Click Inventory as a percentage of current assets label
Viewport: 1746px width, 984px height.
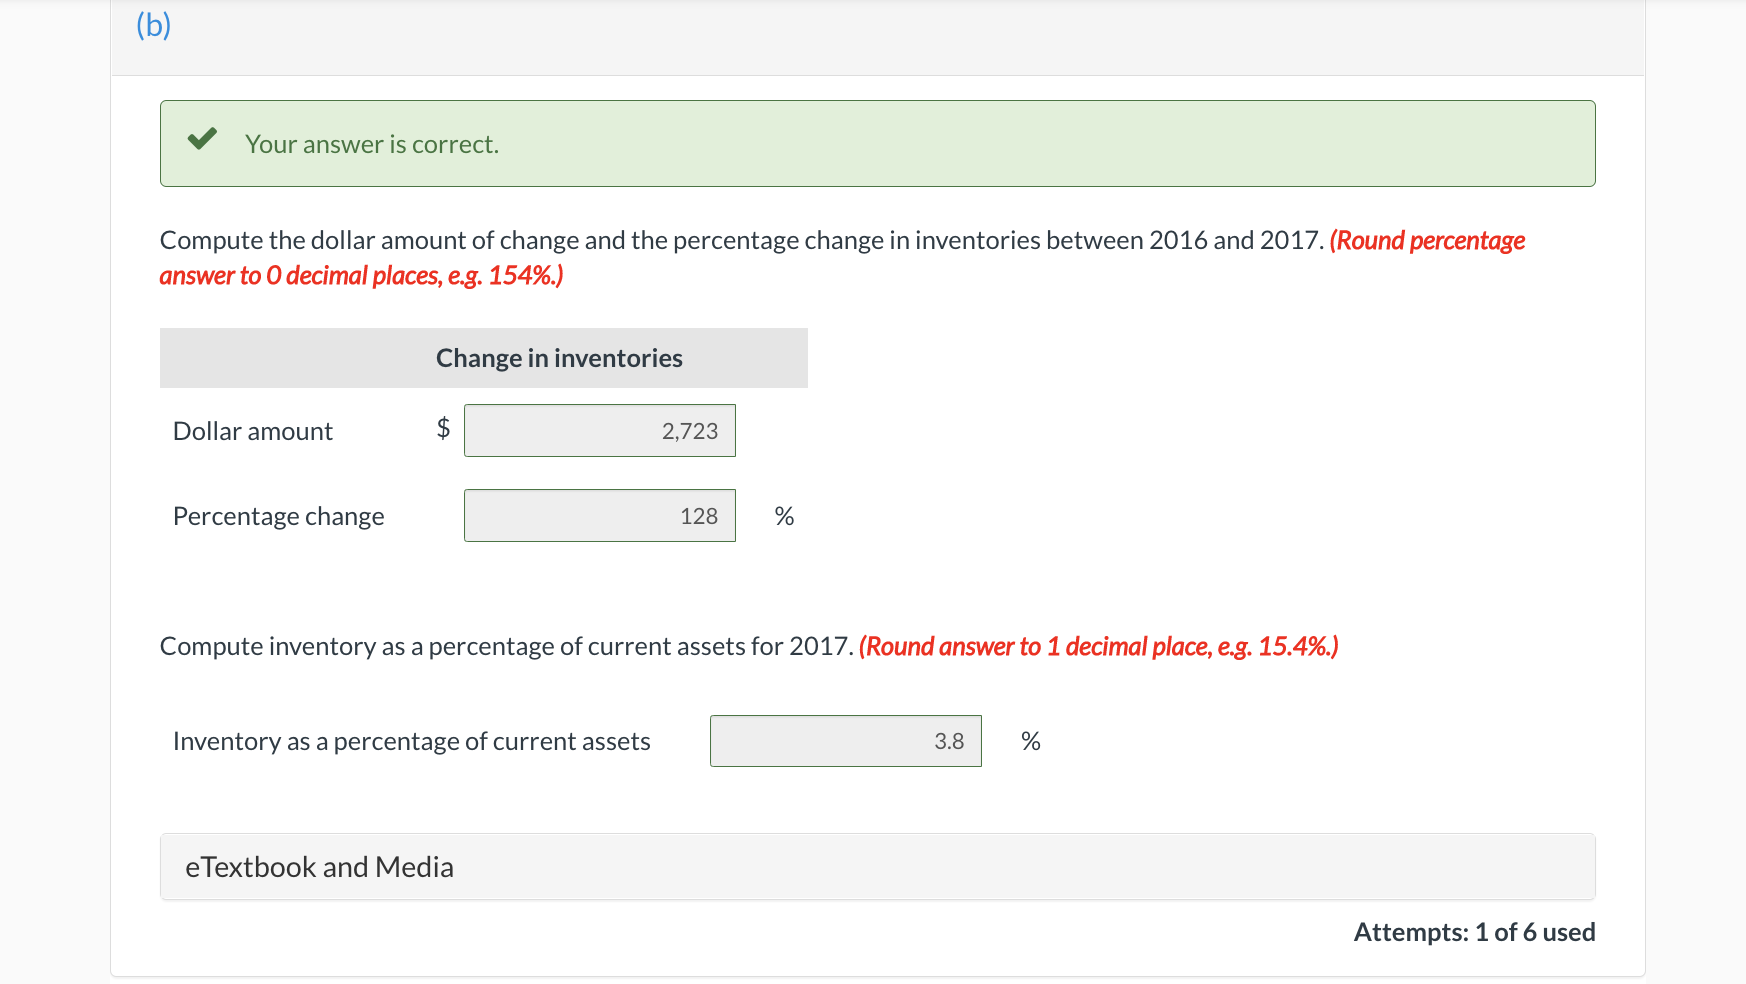click(x=411, y=741)
